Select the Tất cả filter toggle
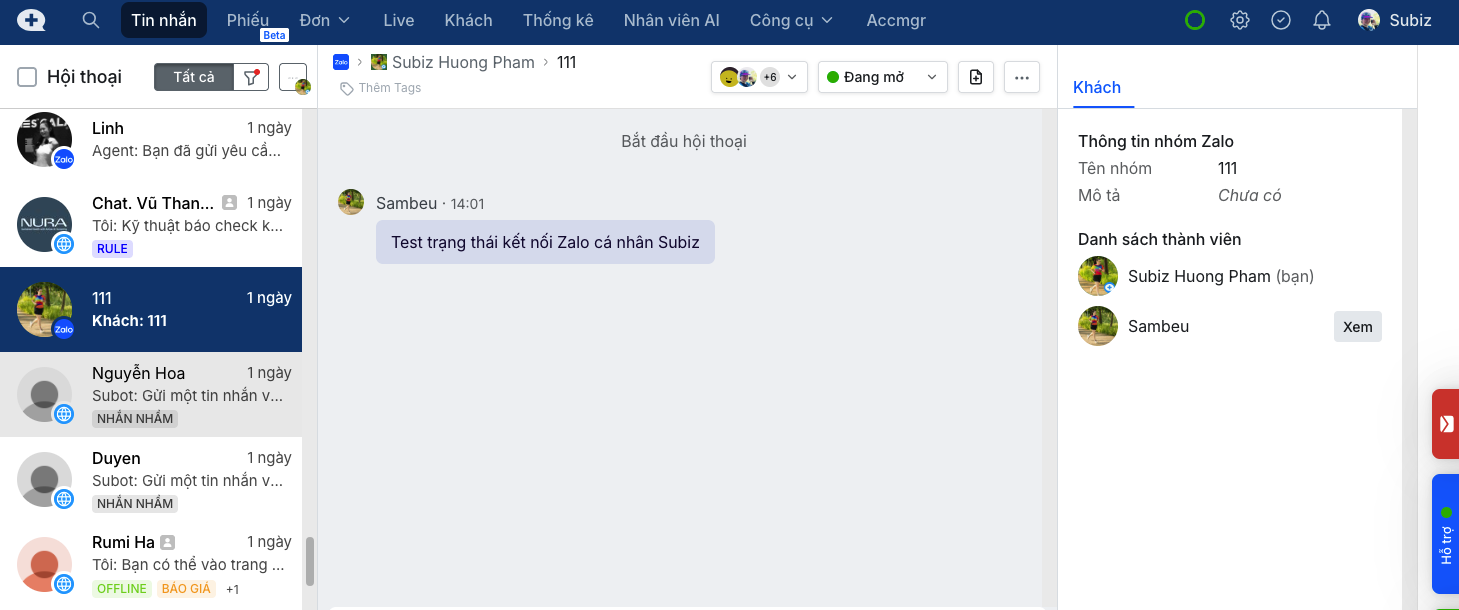Image resolution: width=1459 pixels, height=610 pixels. point(194,77)
